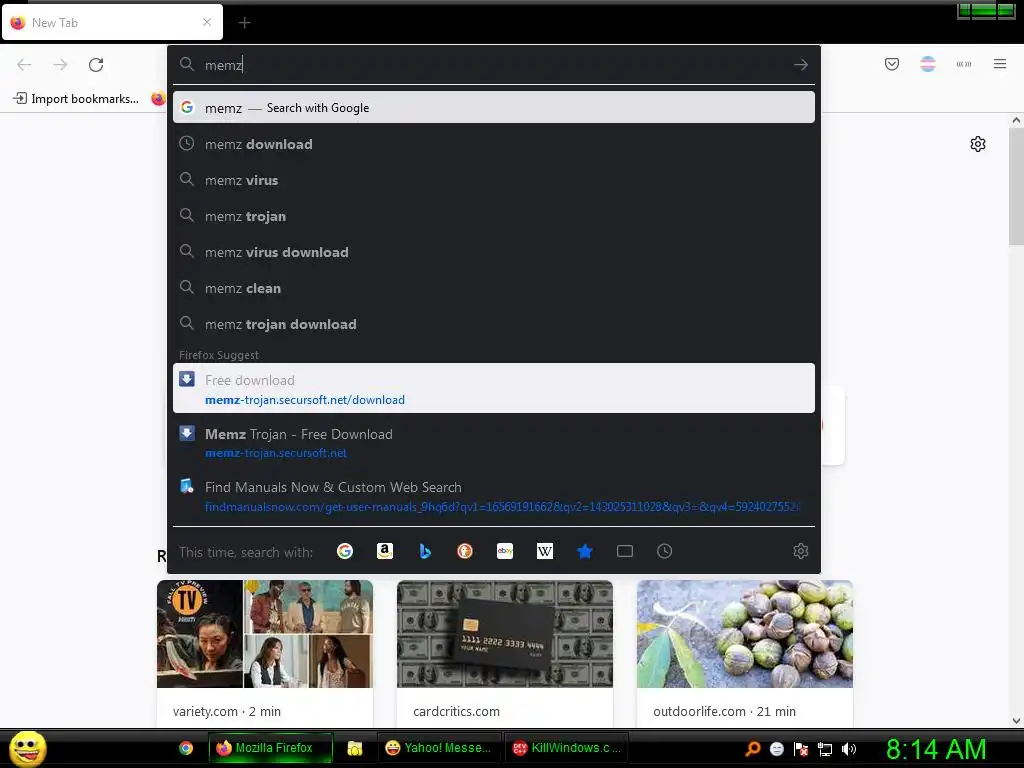Screen dimensions: 1024x768
Task: Open the Save to Pocket button
Action: click(892, 64)
